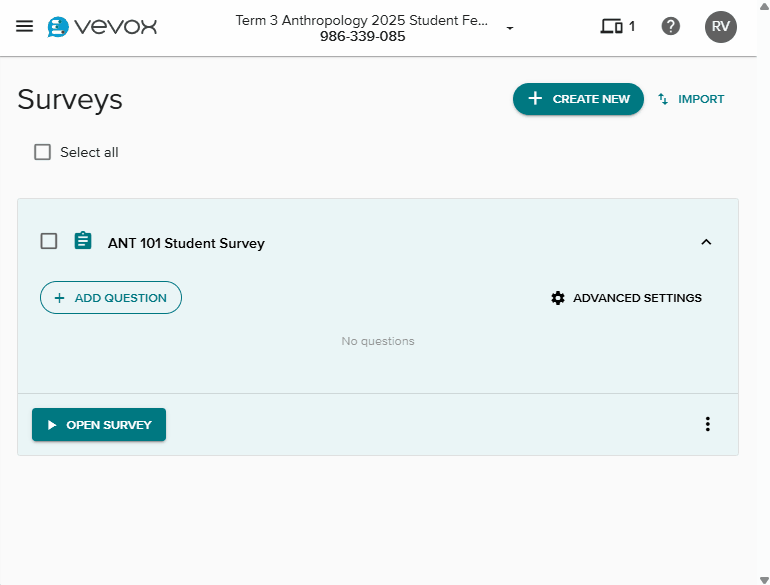770x585 pixels.
Task: Expand the session selector dropdown arrow
Action: point(510,28)
